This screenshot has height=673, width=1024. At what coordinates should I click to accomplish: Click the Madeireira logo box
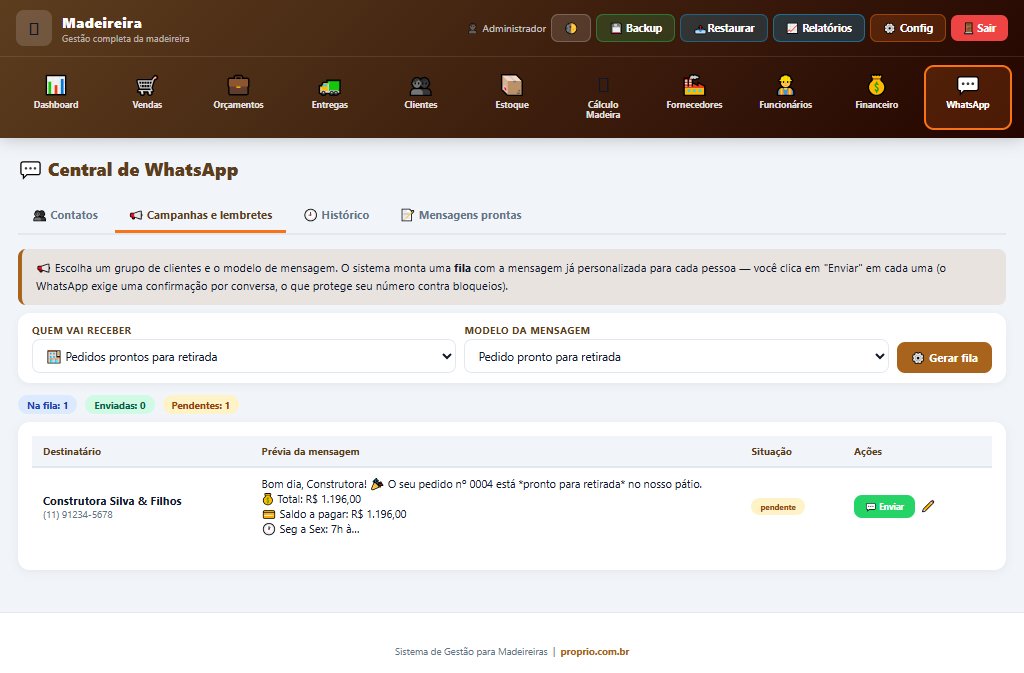click(x=34, y=28)
